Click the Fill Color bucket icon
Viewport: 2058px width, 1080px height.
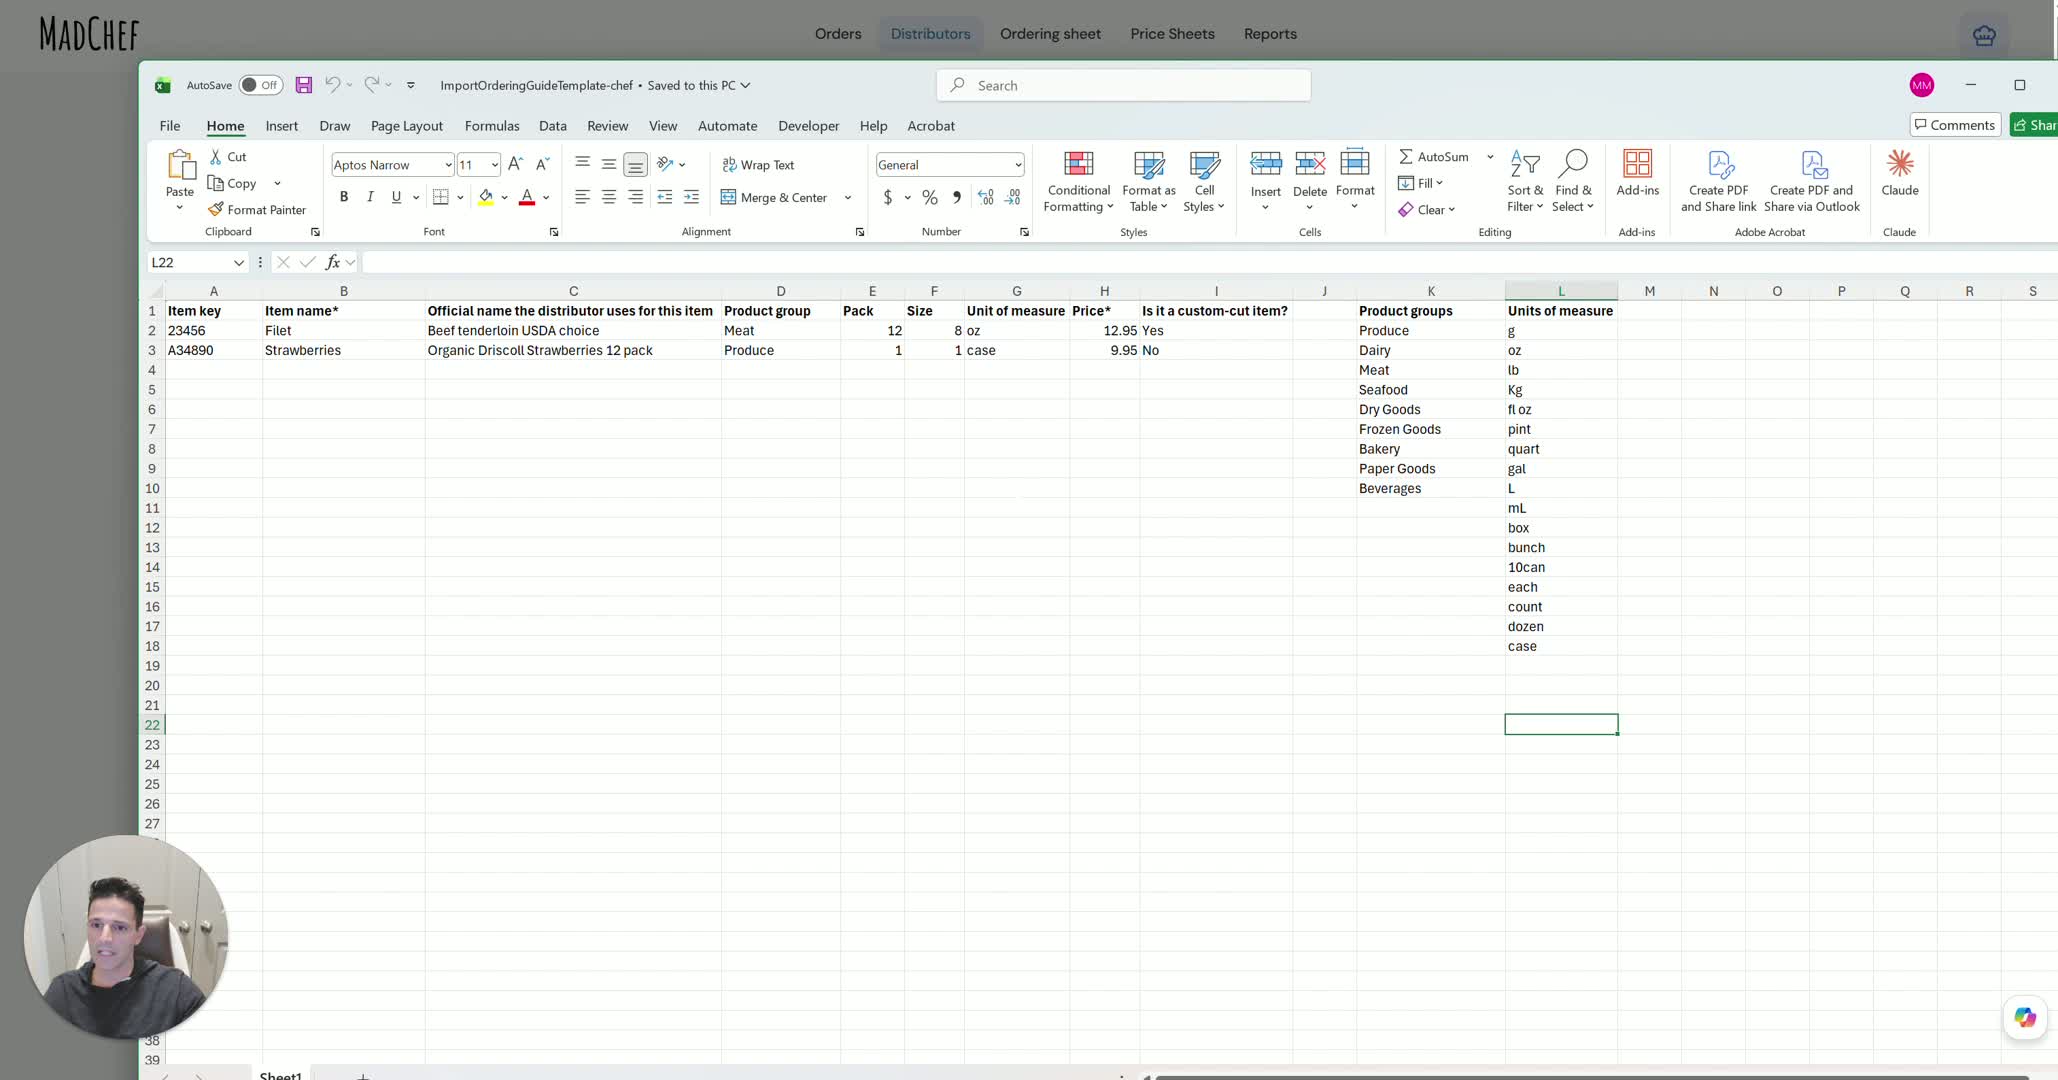coord(486,197)
